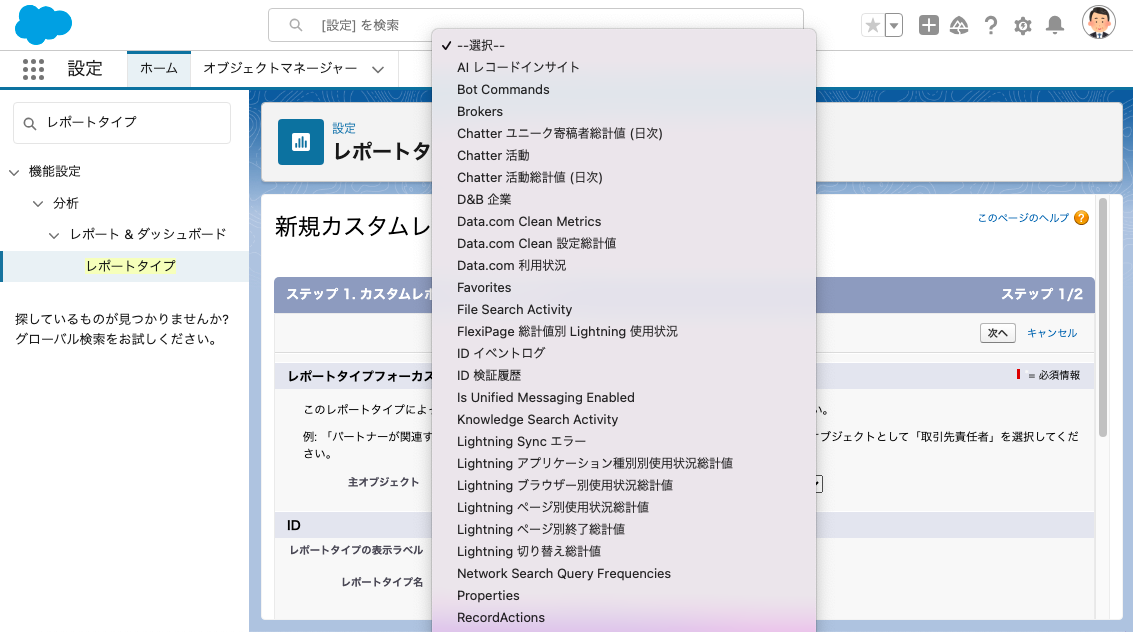Click the 次へ button
Image resolution: width=1133 pixels, height=632 pixels.
(x=998, y=333)
